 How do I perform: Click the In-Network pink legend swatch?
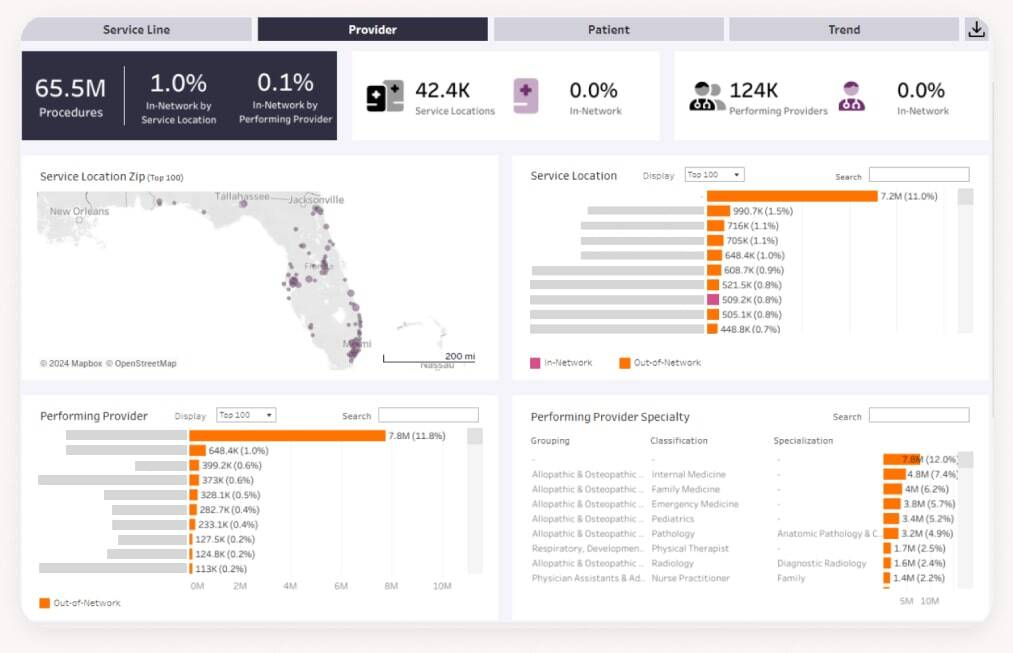tap(535, 363)
